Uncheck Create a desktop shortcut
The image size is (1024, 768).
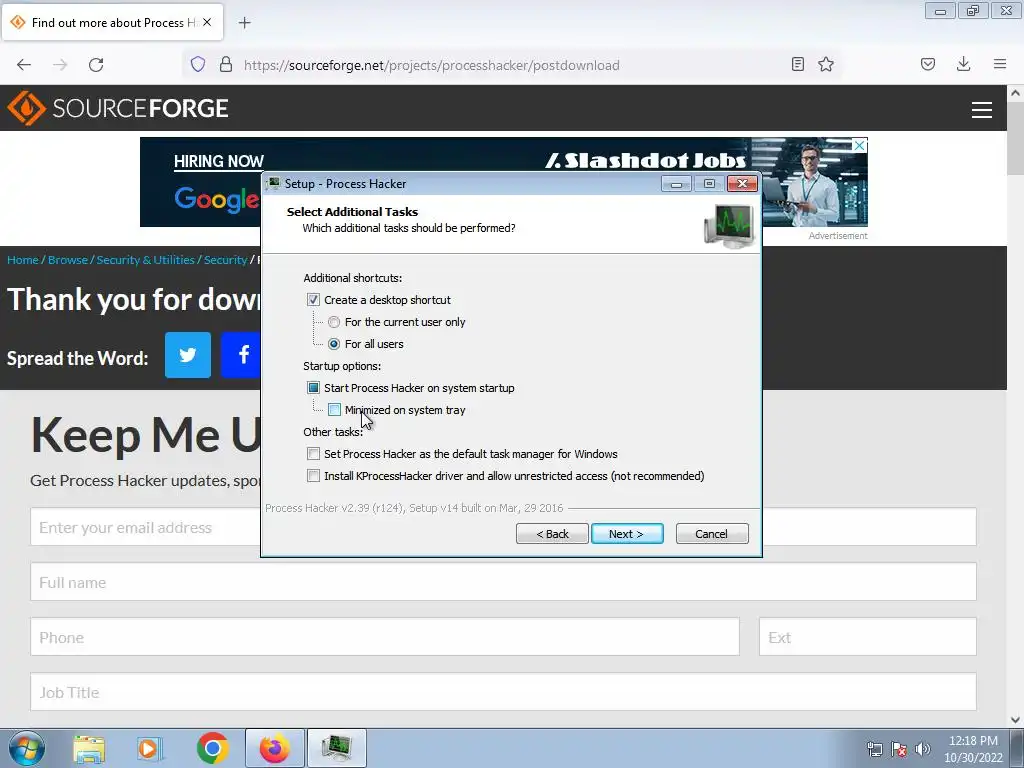313,300
